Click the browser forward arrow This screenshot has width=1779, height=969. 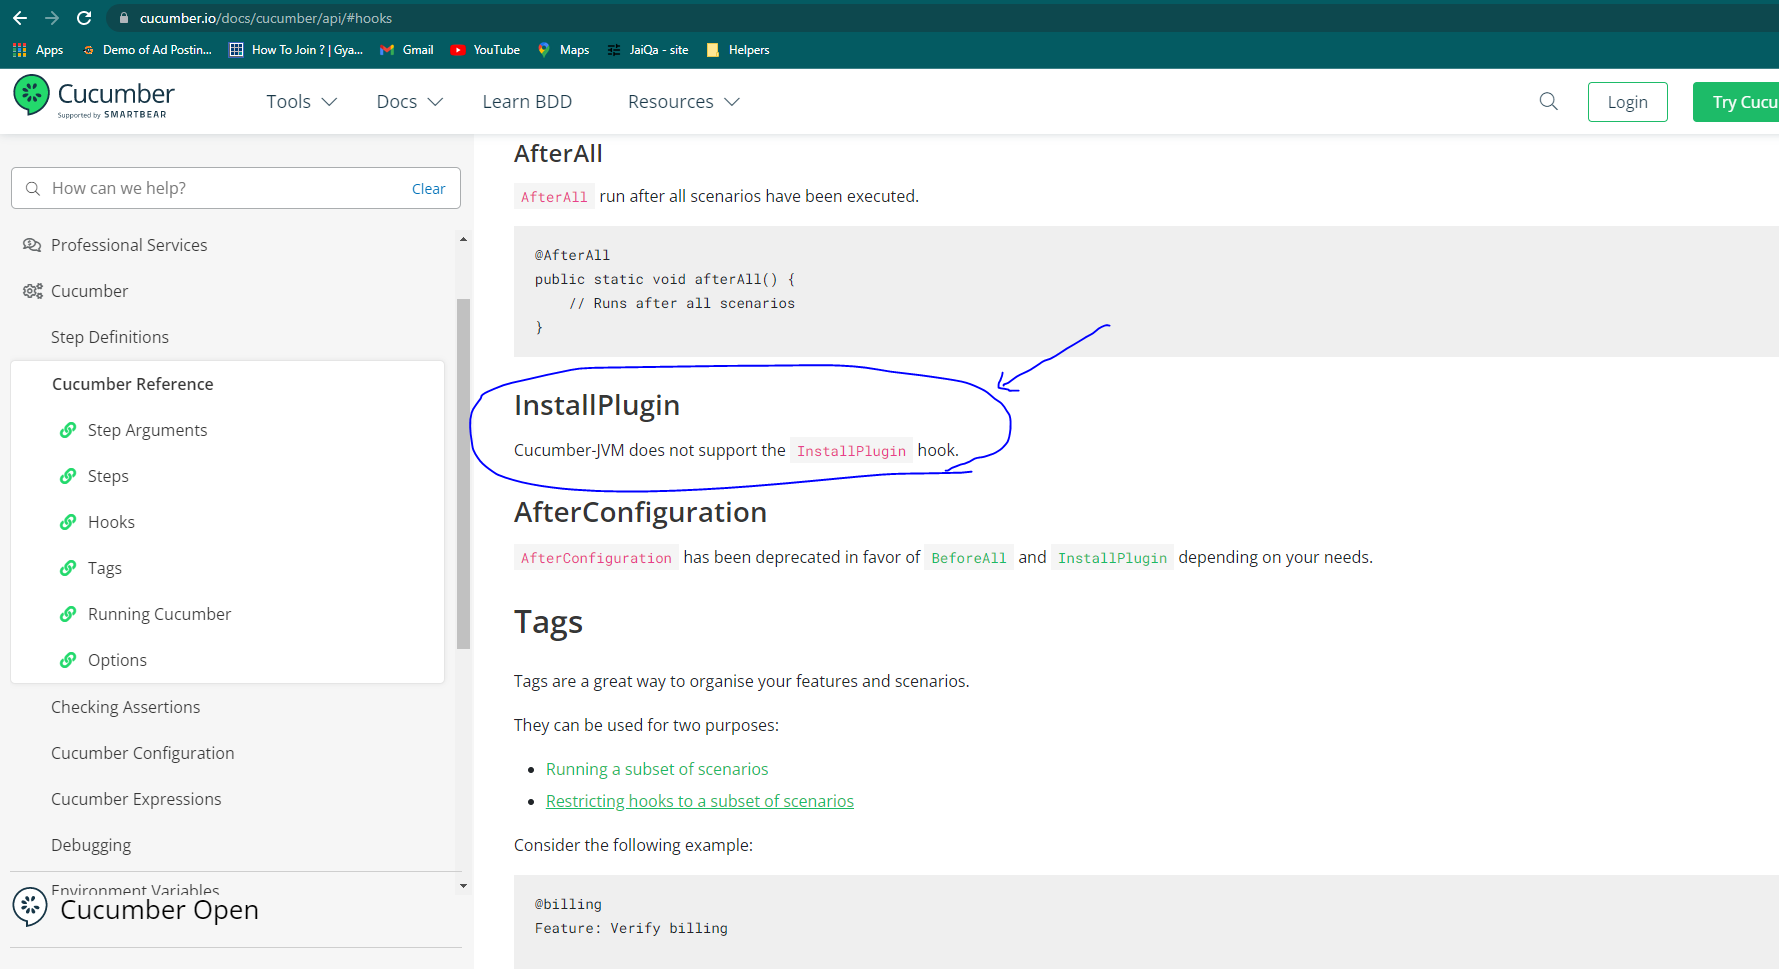[52, 18]
